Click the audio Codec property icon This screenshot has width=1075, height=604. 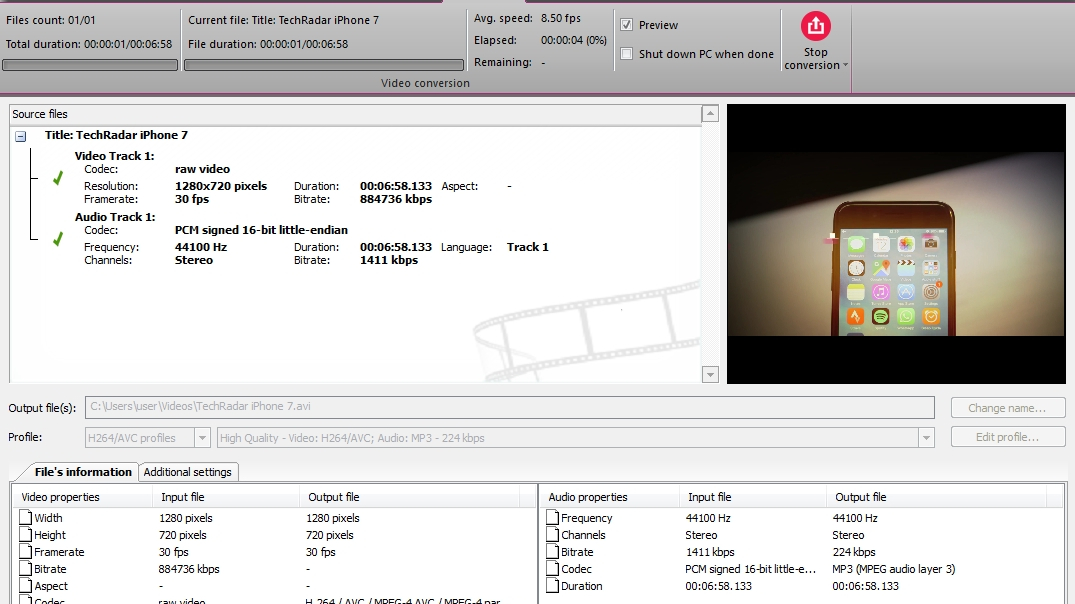coord(553,569)
